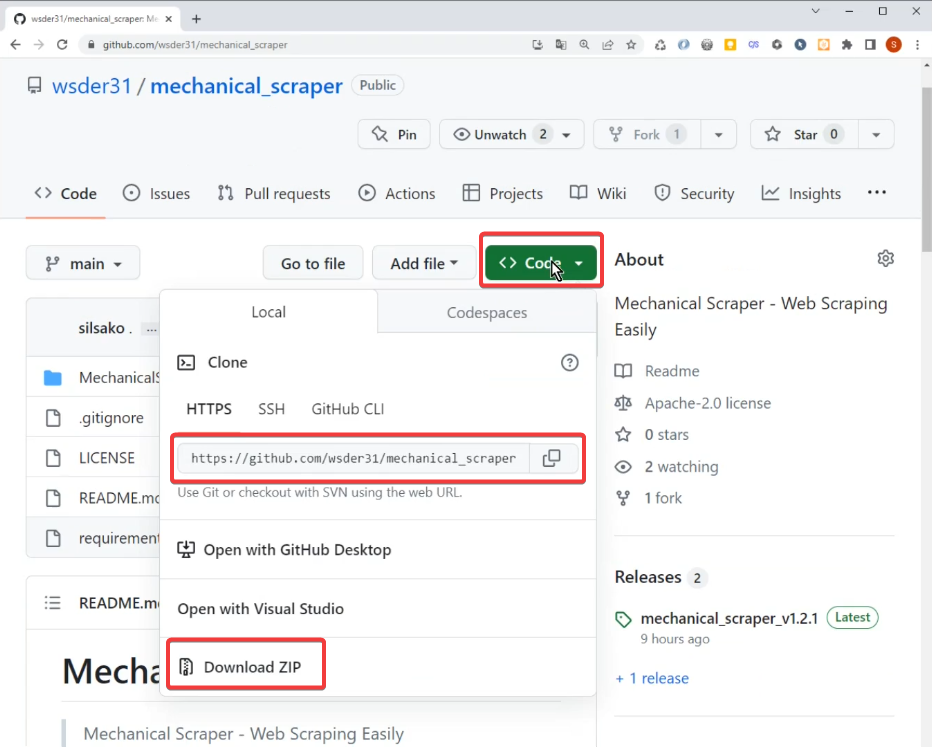Click Go to file button
The width and height of the screenshot is (932, 747).
click(x=313, y=263)
